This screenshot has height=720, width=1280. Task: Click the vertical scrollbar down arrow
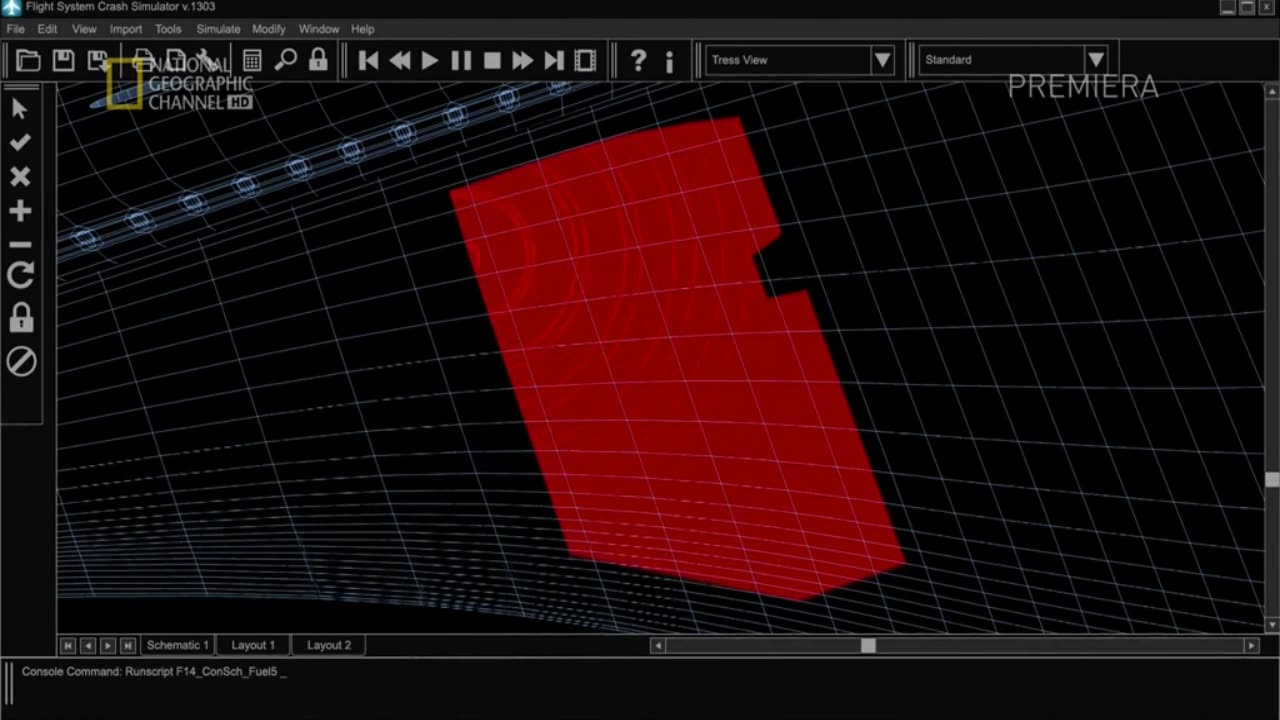point(1272,625)
